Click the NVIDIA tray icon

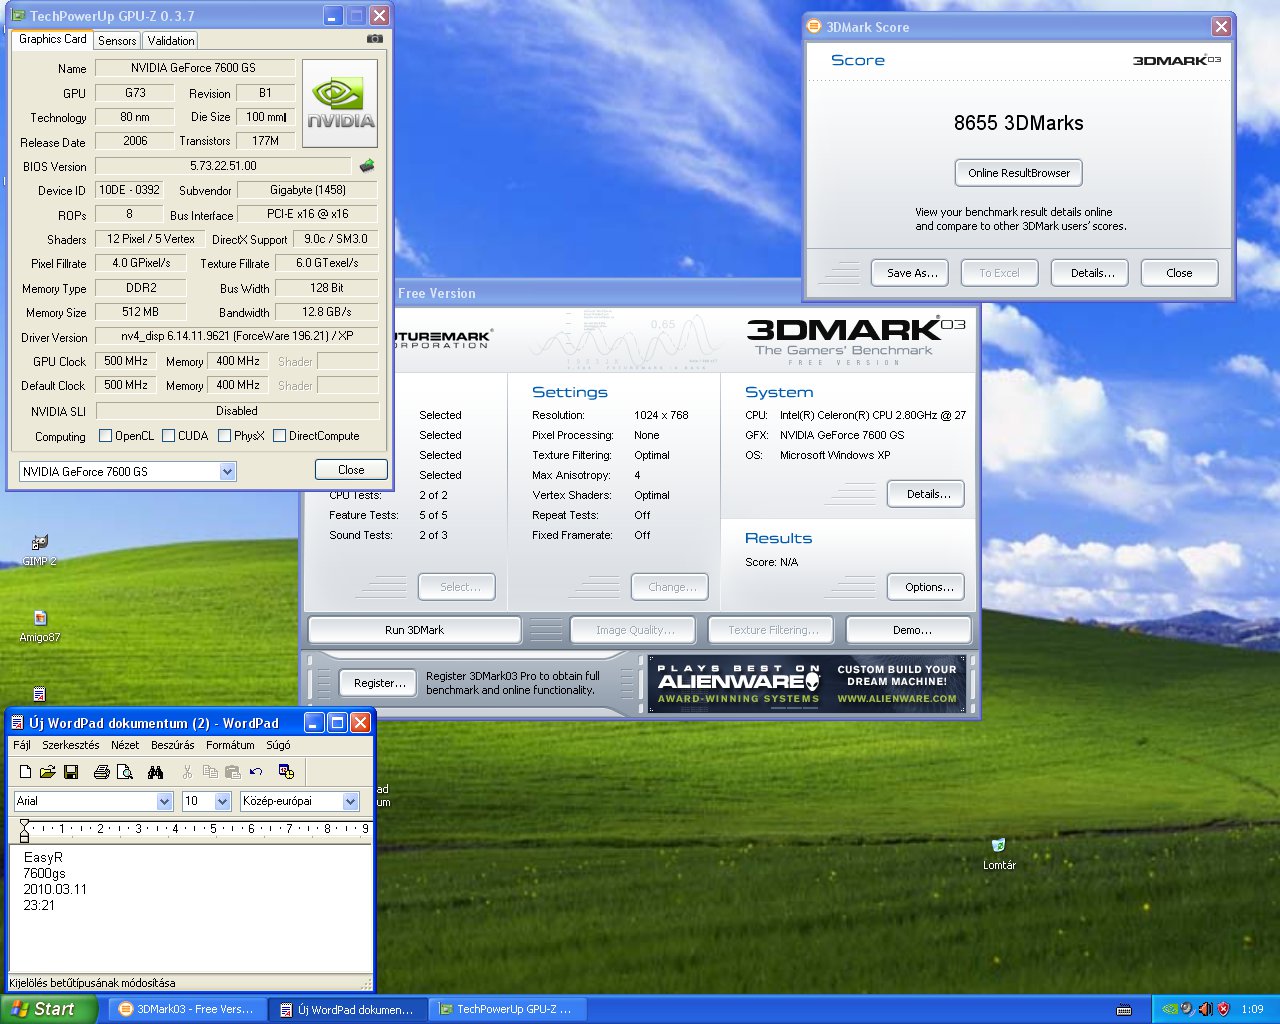click(1170, 1009)
